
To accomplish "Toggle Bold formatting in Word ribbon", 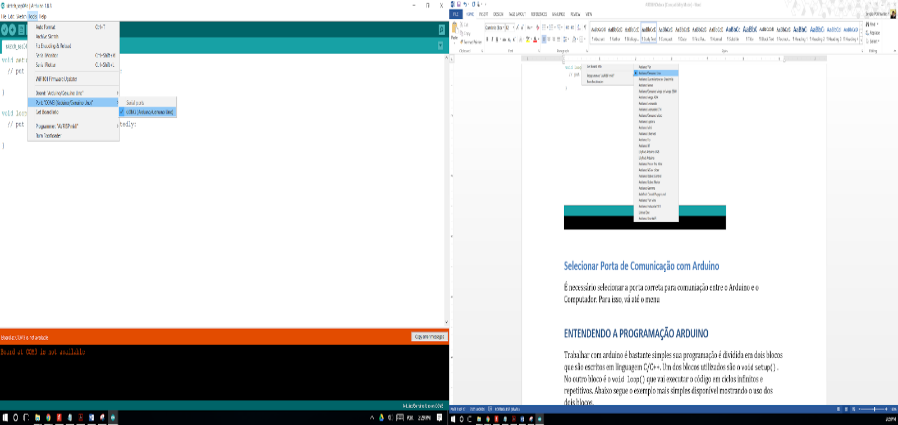I will click(487, 39).
